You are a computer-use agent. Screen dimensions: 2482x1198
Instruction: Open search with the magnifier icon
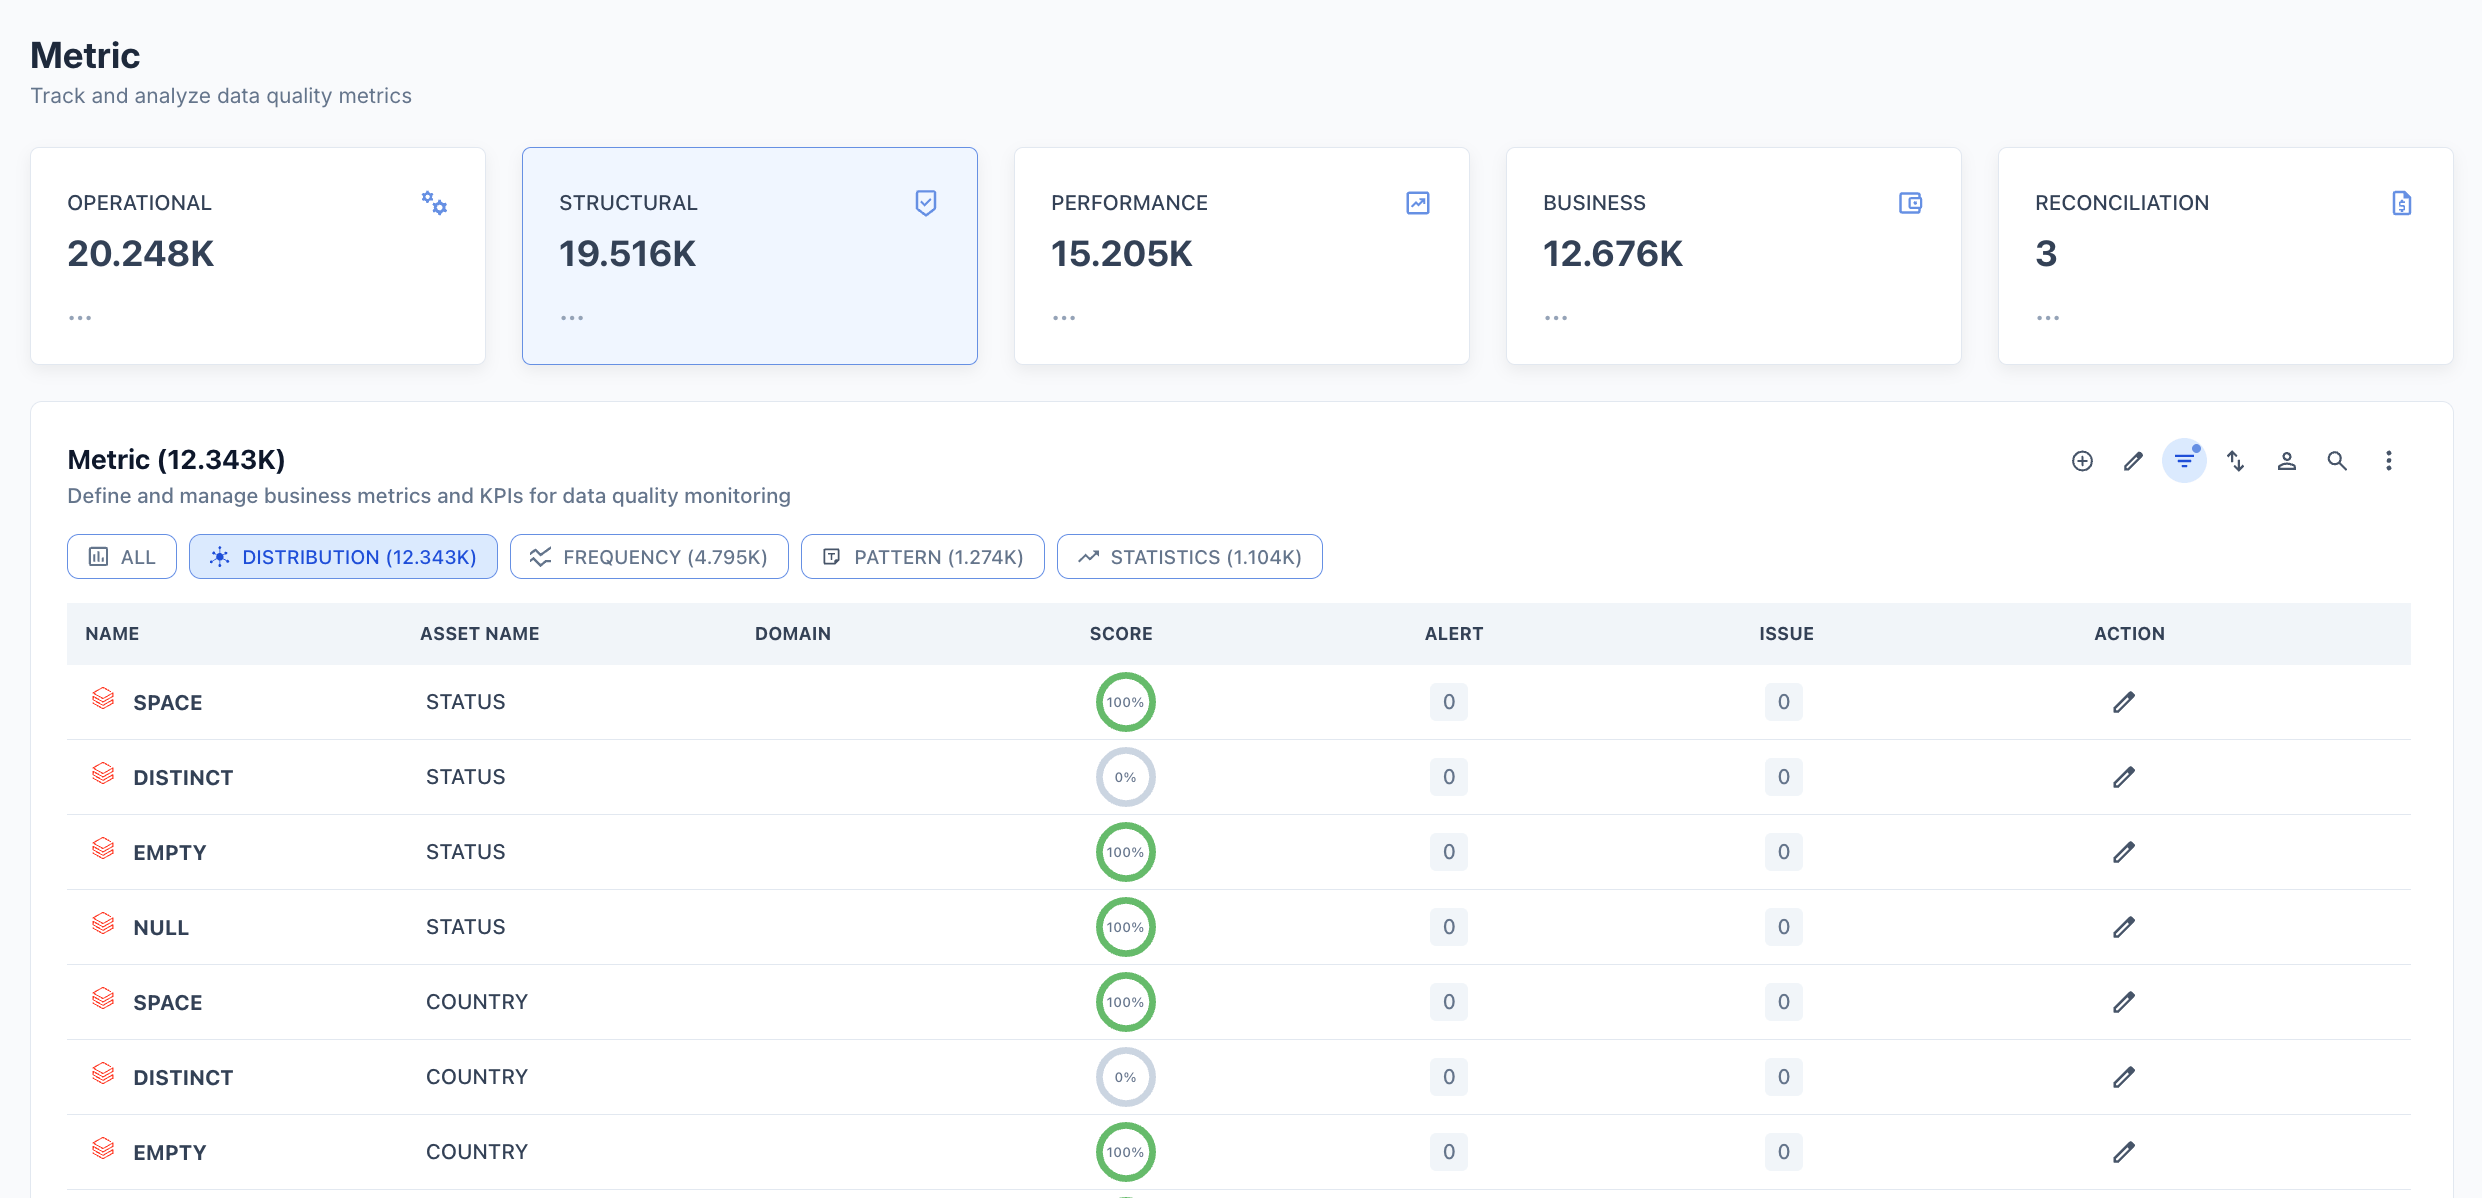click(x=2337, y=461)
